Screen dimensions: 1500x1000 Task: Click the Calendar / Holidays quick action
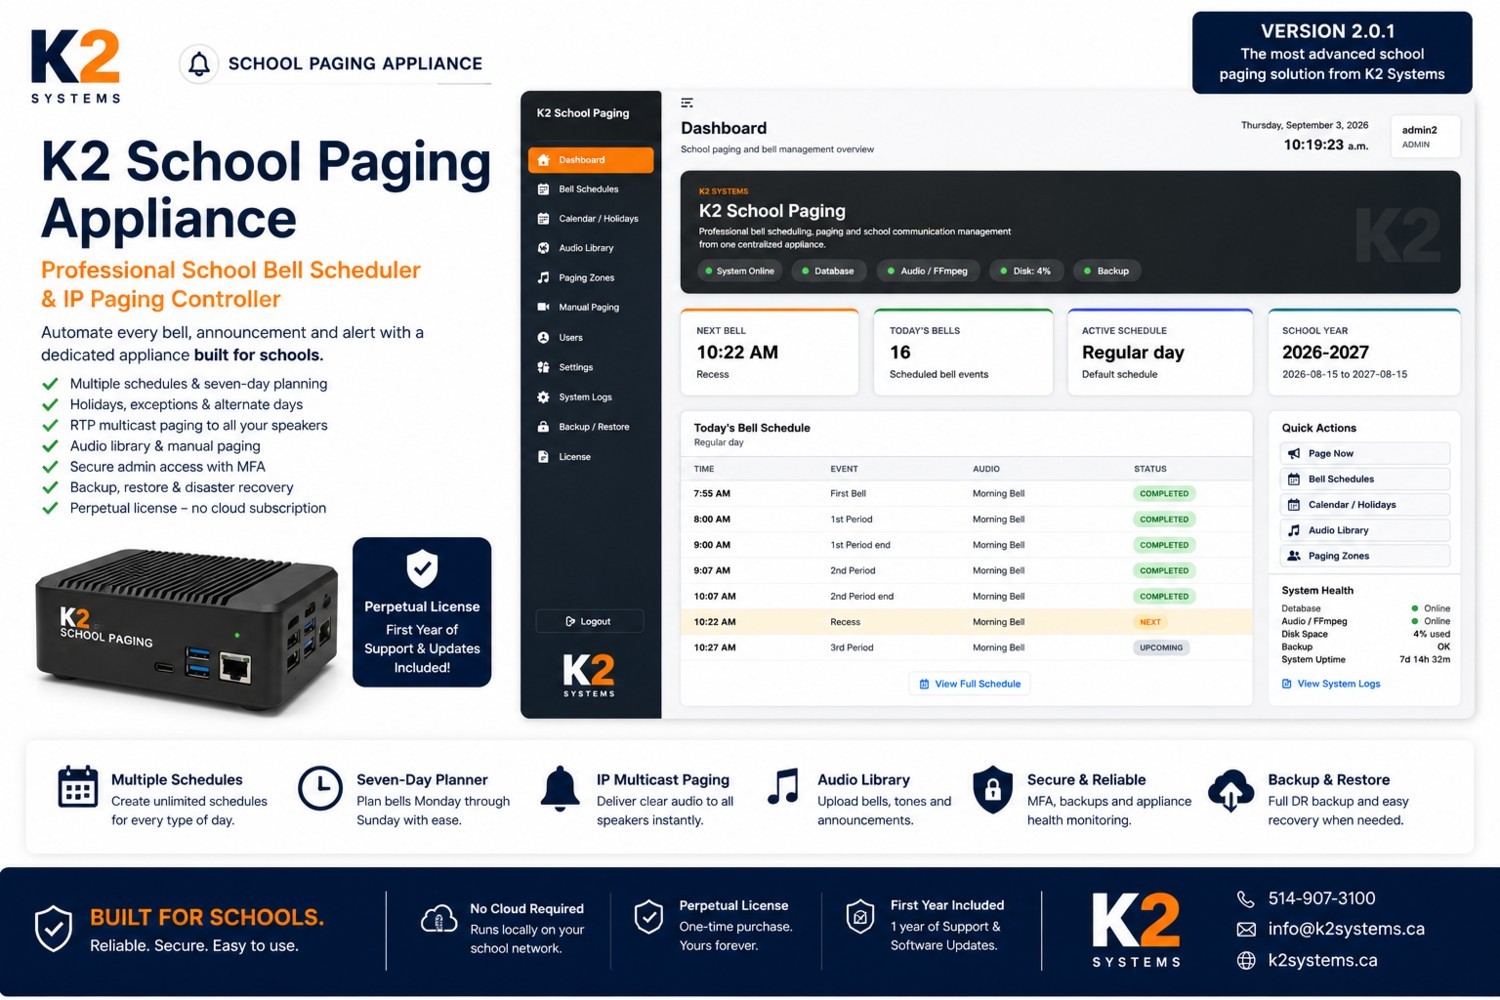1365,505
